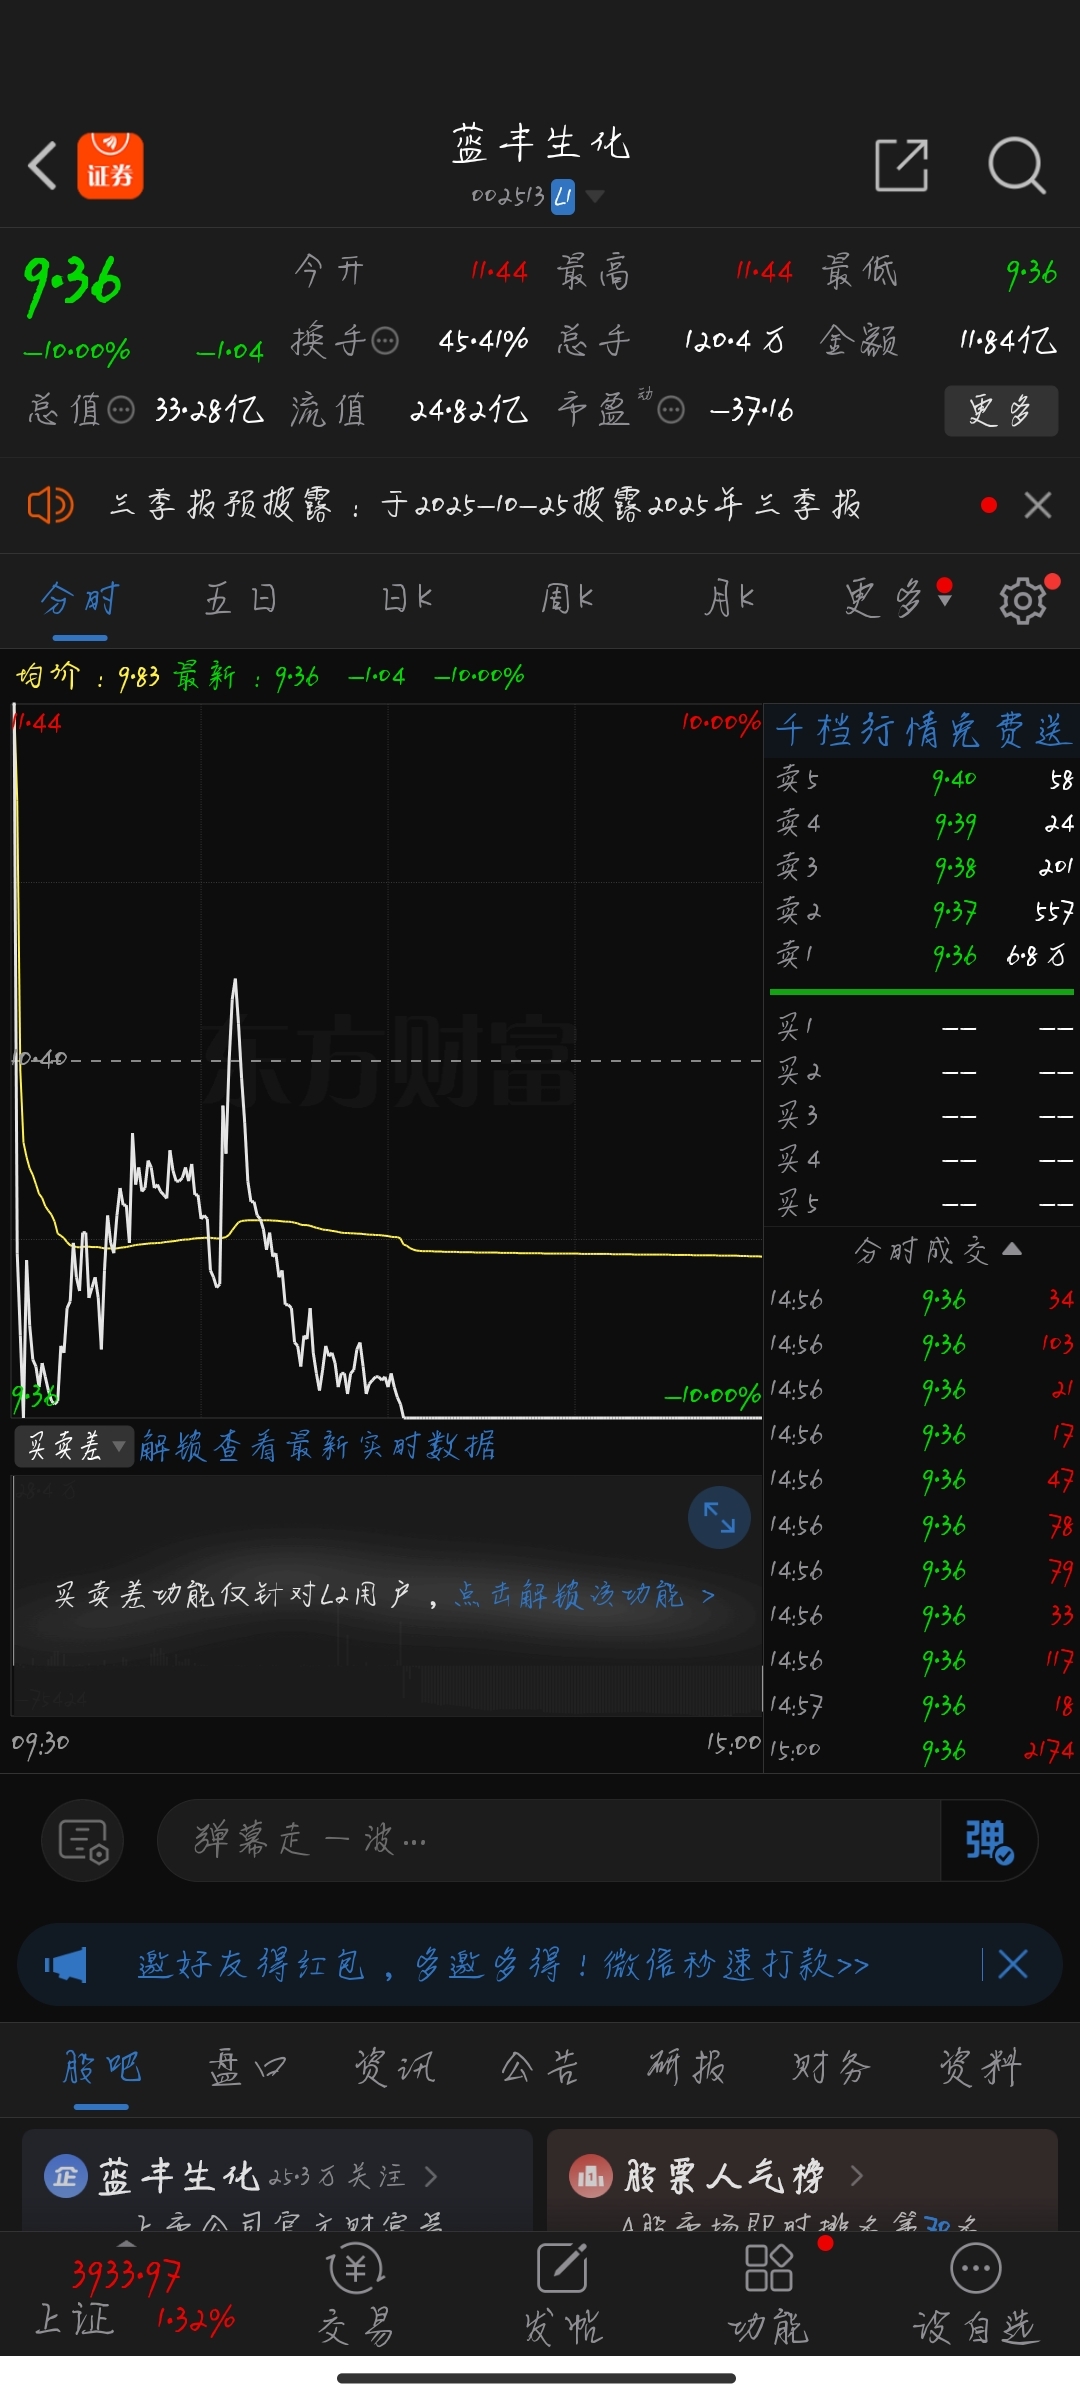Viewport: 1080px width, 2400px height.
Task: Share the stock page via export icon
Action: [x=901, y=165]
